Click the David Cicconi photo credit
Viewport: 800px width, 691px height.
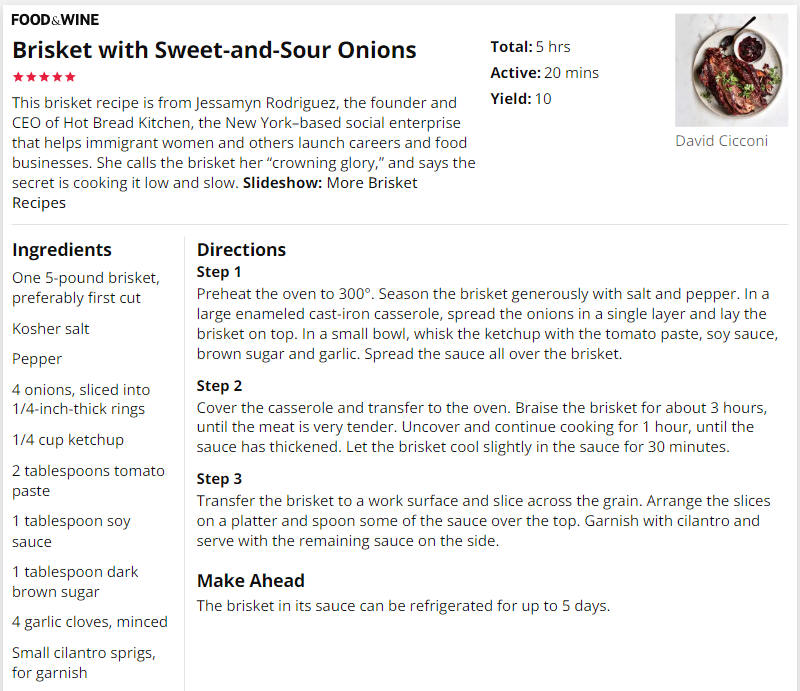[x=721, y=141]
